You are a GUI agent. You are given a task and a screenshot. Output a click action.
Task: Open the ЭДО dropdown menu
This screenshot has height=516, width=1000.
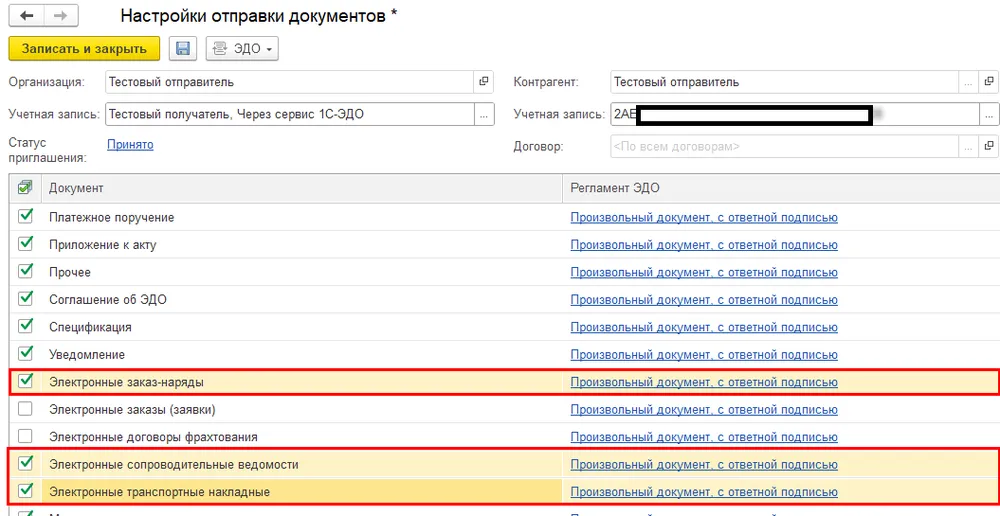(242, 48)
